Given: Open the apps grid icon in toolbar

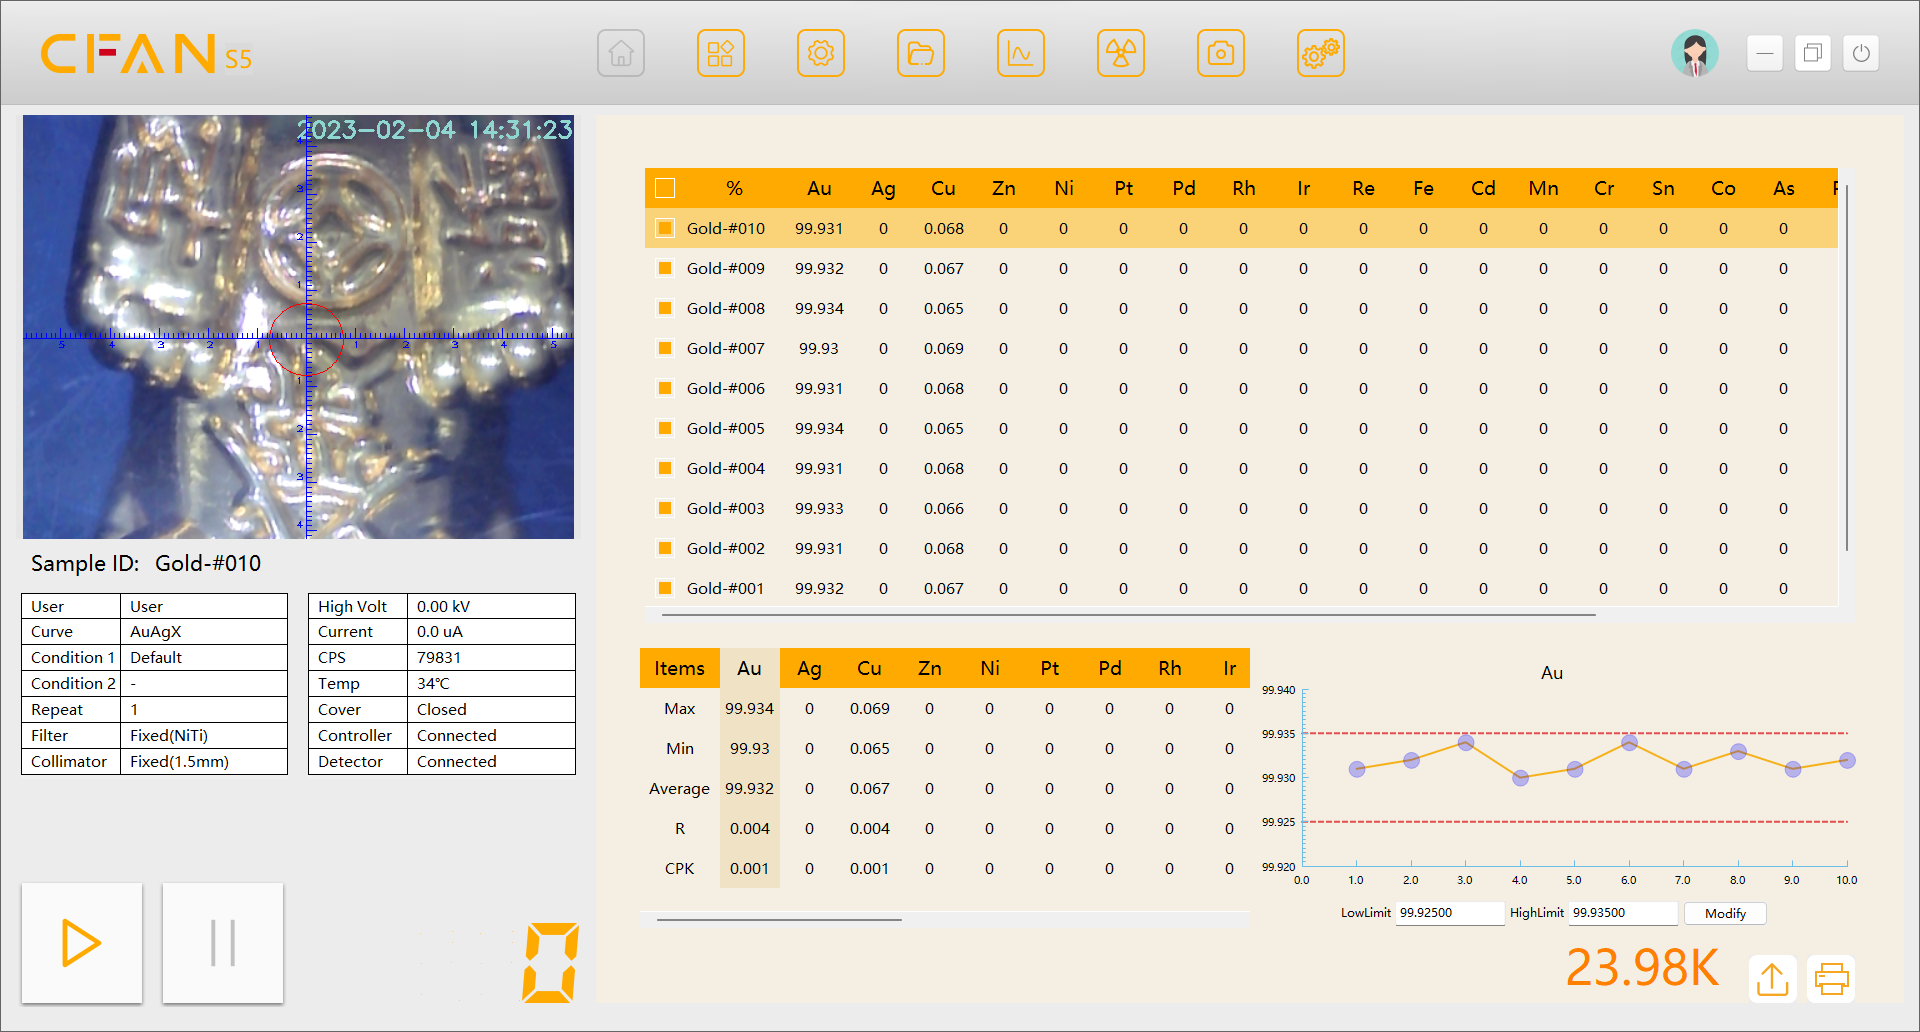Looking at the screenshot, I should pos(721,53).
